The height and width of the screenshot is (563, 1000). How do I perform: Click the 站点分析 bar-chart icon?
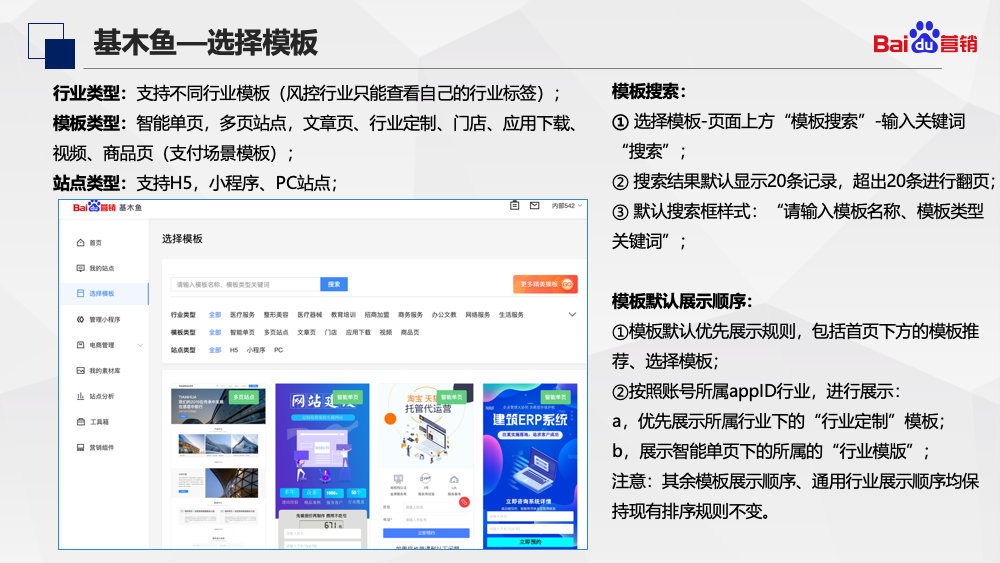click(x=80, y=396)
